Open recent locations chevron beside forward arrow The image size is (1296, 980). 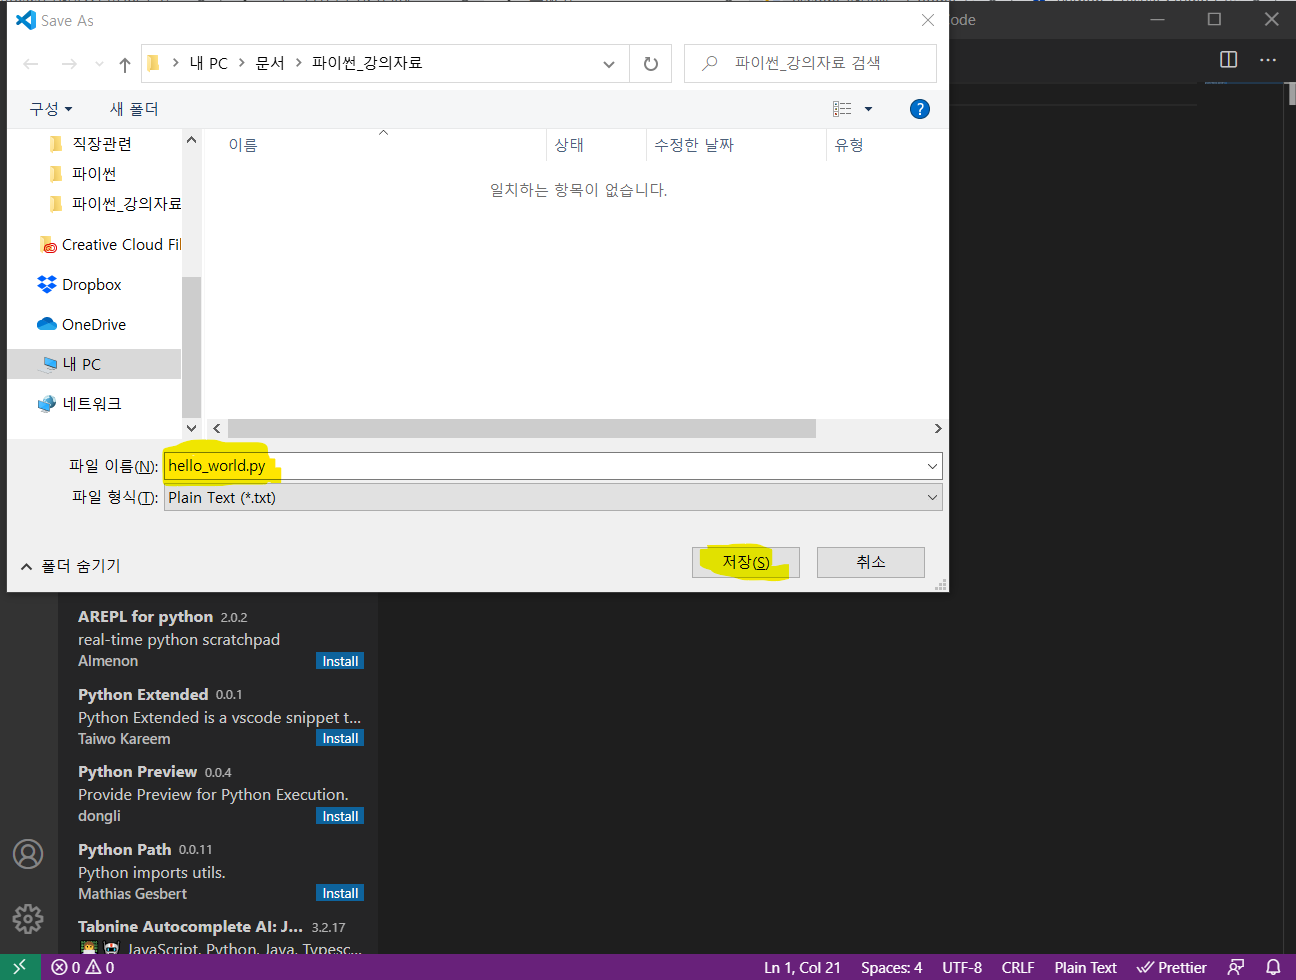click(99, 64)
